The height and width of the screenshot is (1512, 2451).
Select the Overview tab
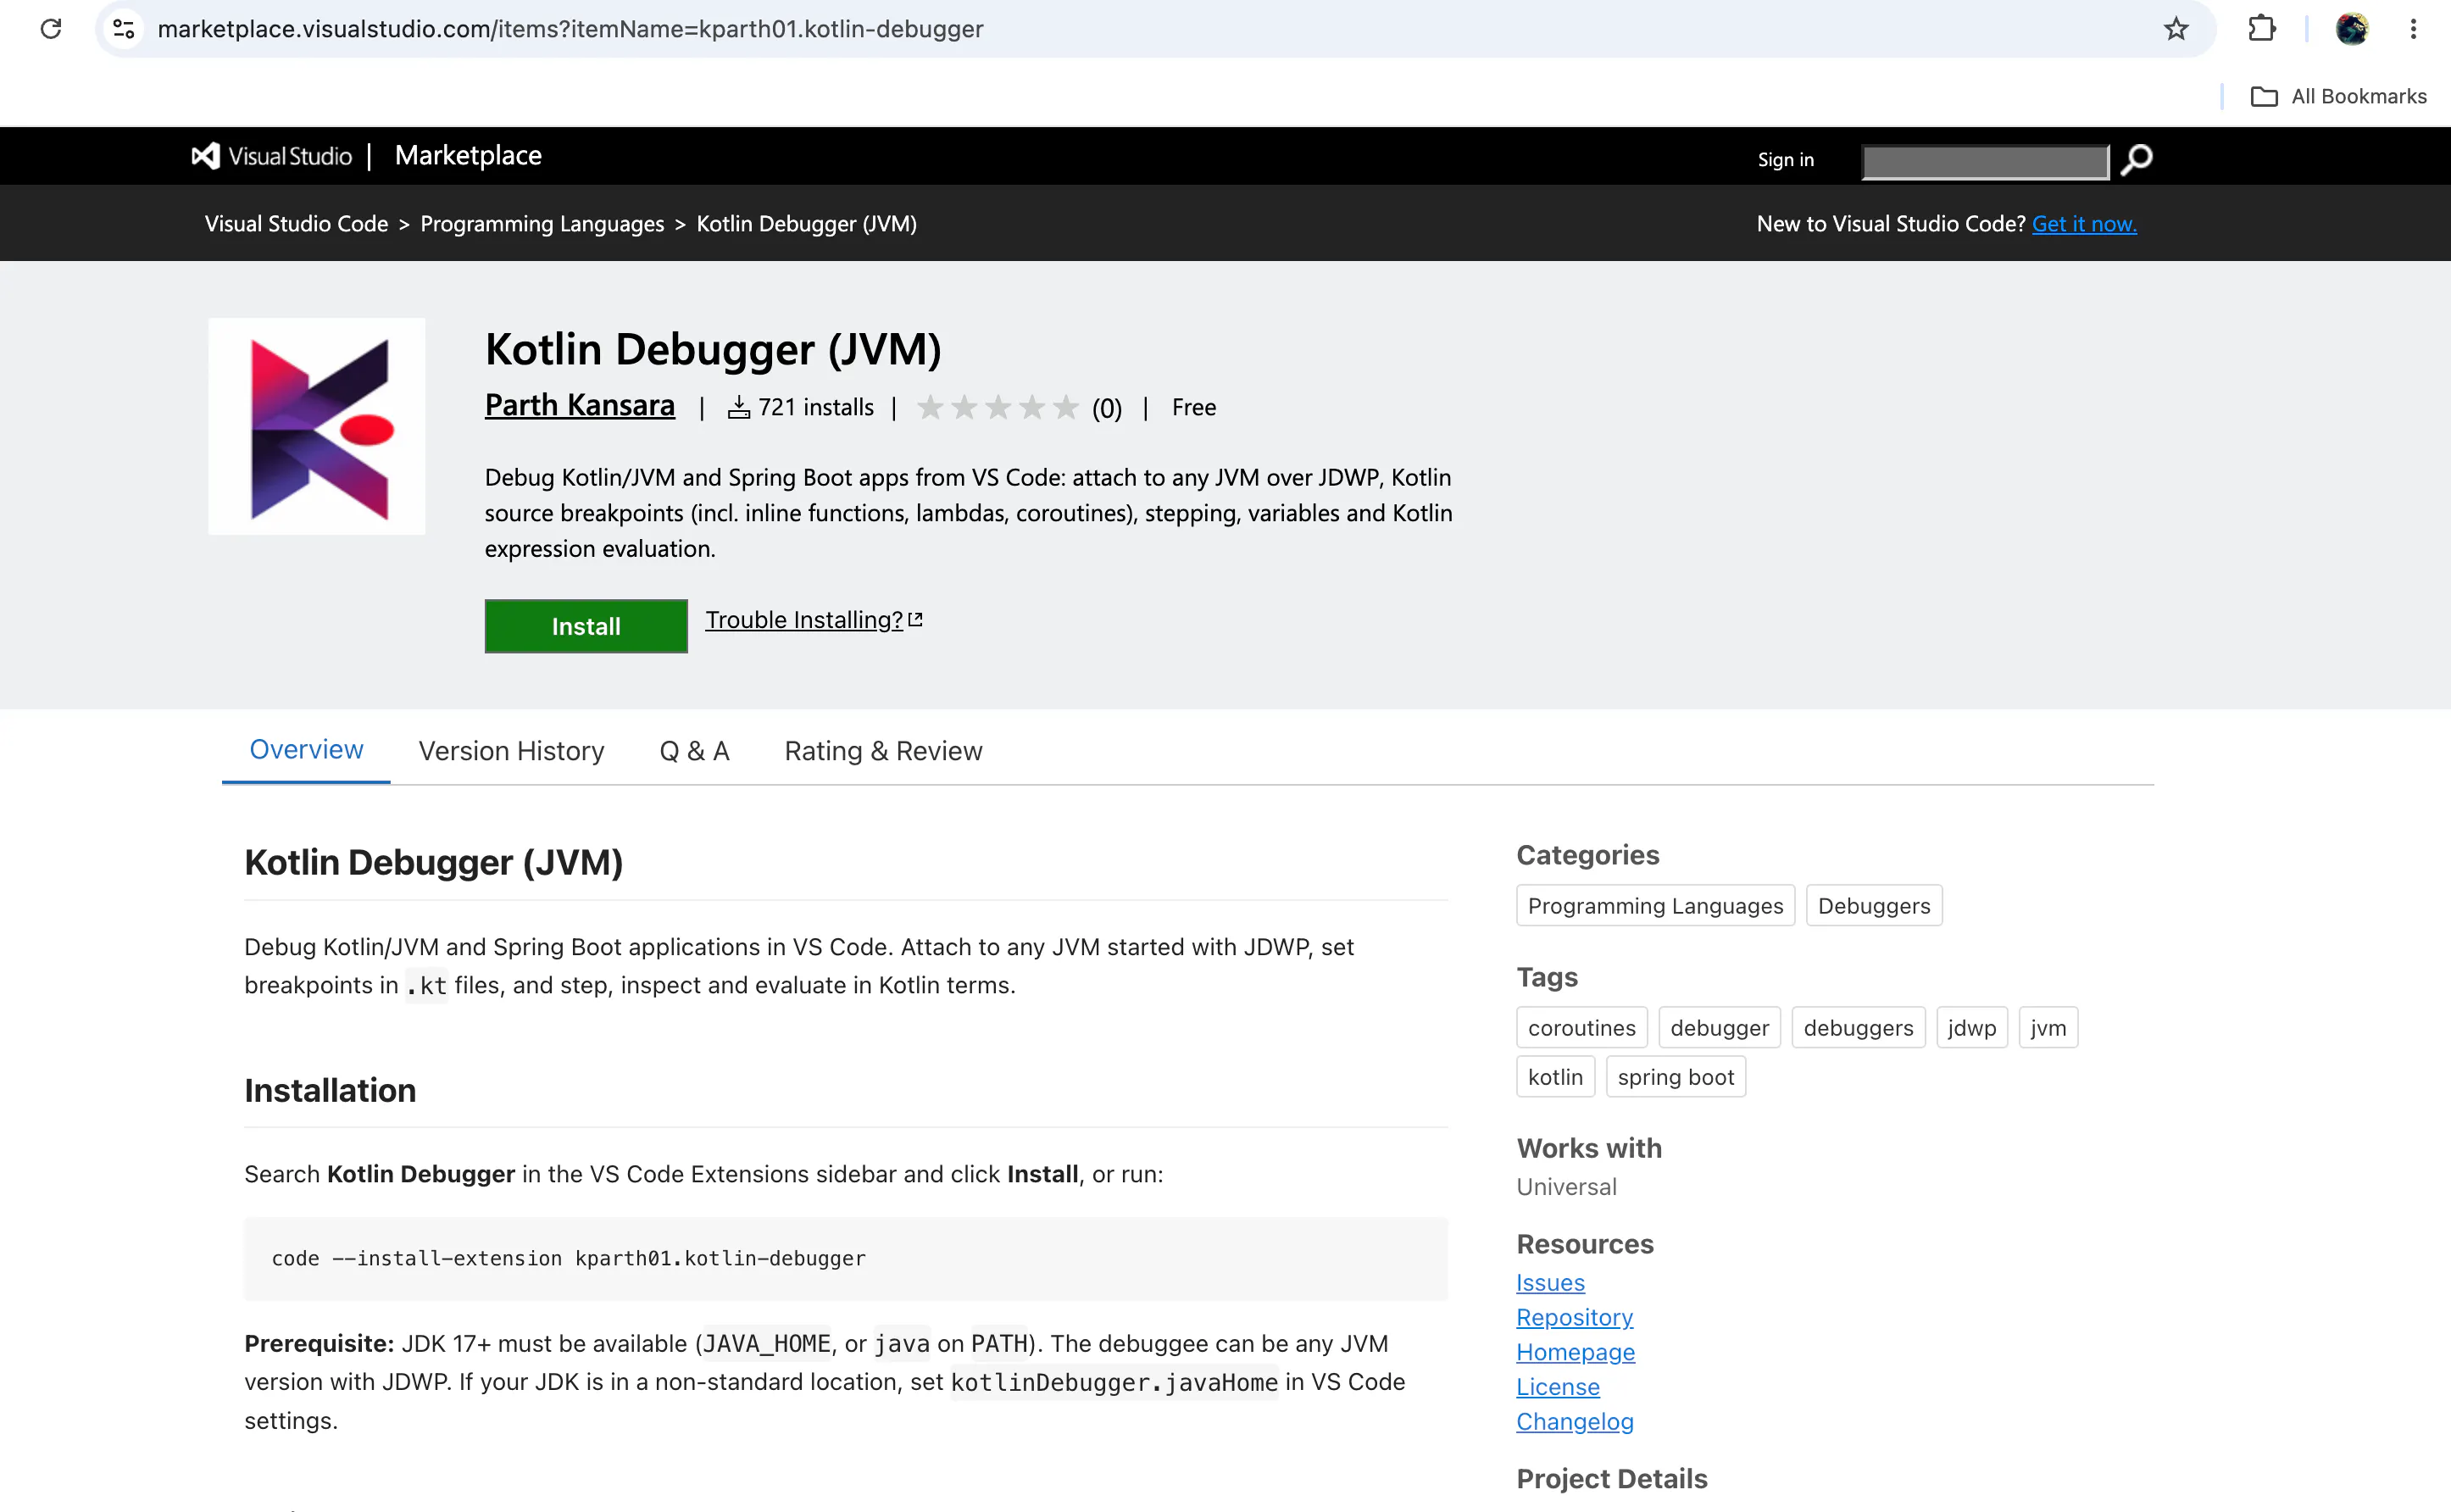pyautogui.click(x=306, y=750)
